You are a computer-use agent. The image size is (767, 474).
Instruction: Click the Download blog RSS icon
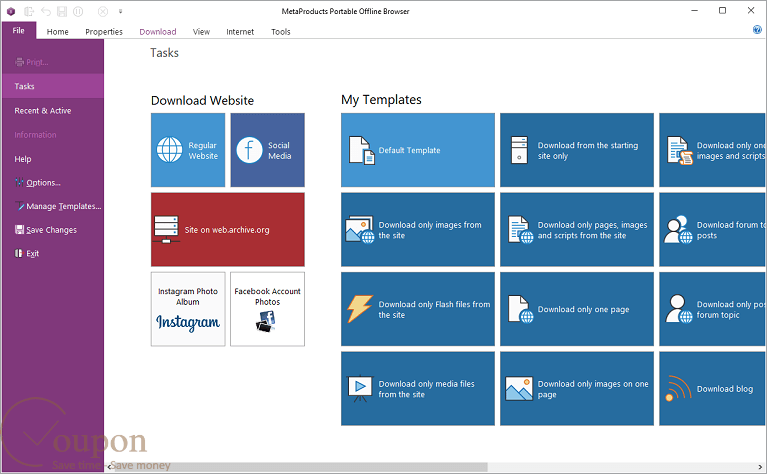pos(678,388)
